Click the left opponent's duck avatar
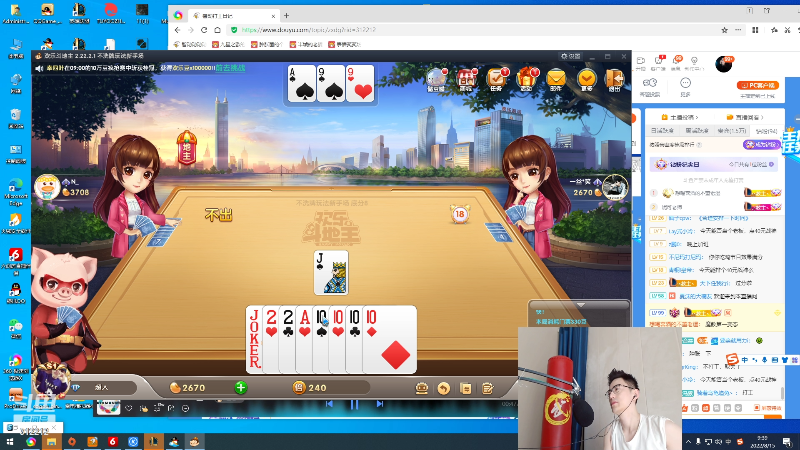 click(x=47, y=187)
